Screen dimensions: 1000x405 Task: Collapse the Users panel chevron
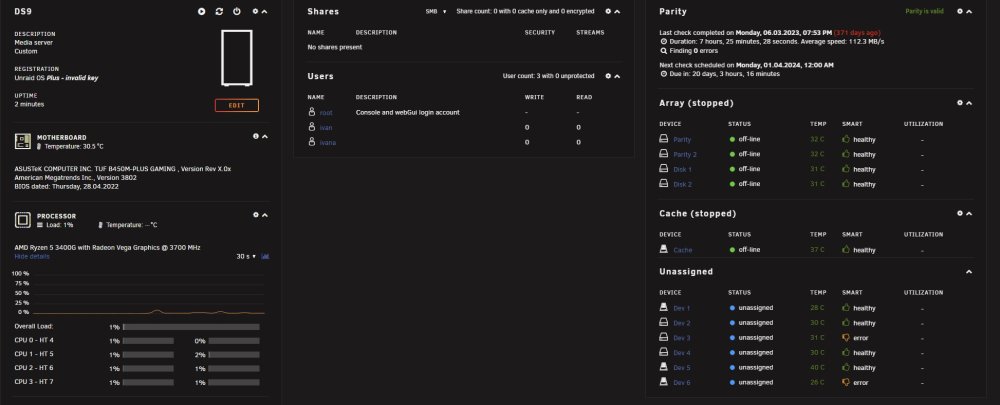pos(617,77)
